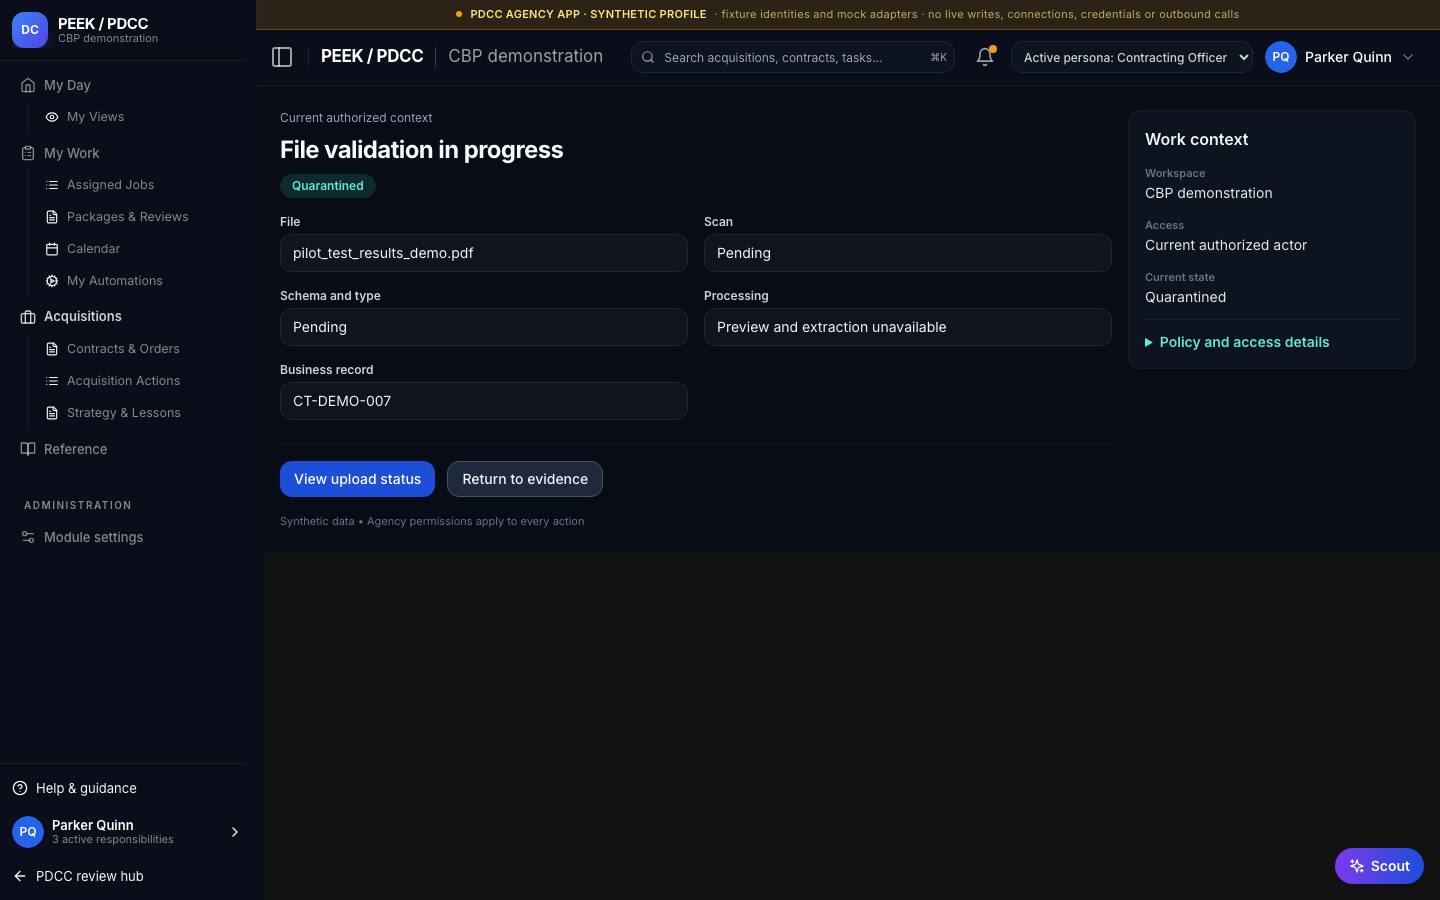Click the My Views eye icon
The width and height of the screenshot is (1440, 900).
(x=52, y=117)
